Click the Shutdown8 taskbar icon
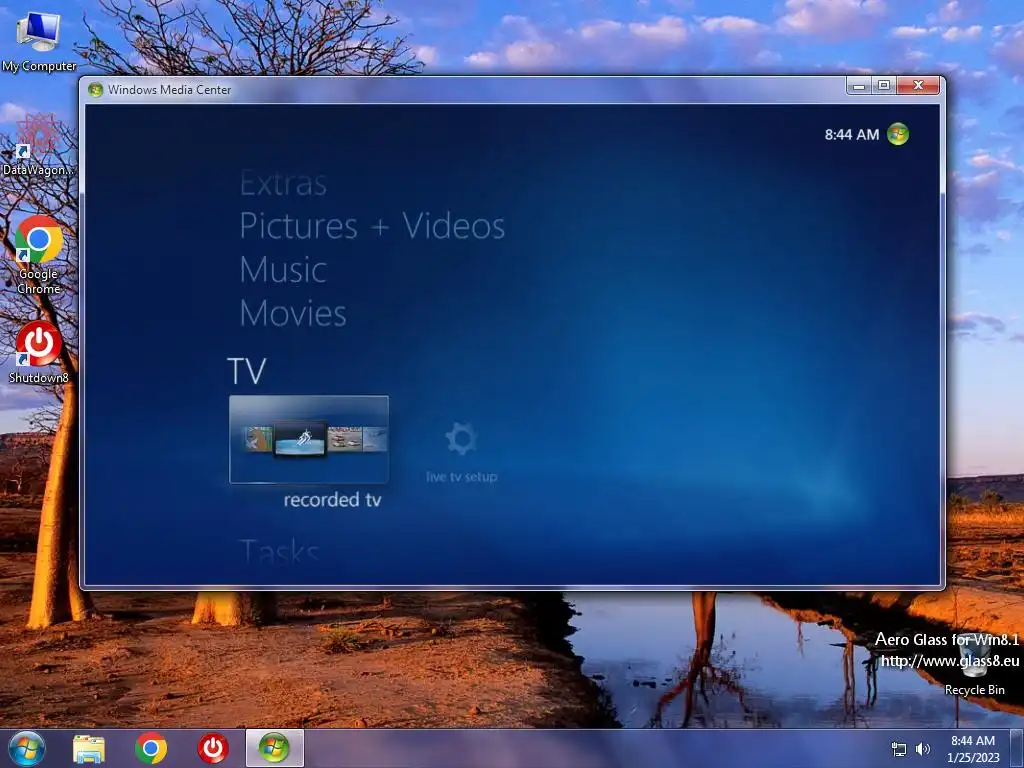The image size is (1024, 768). point(213,748)
